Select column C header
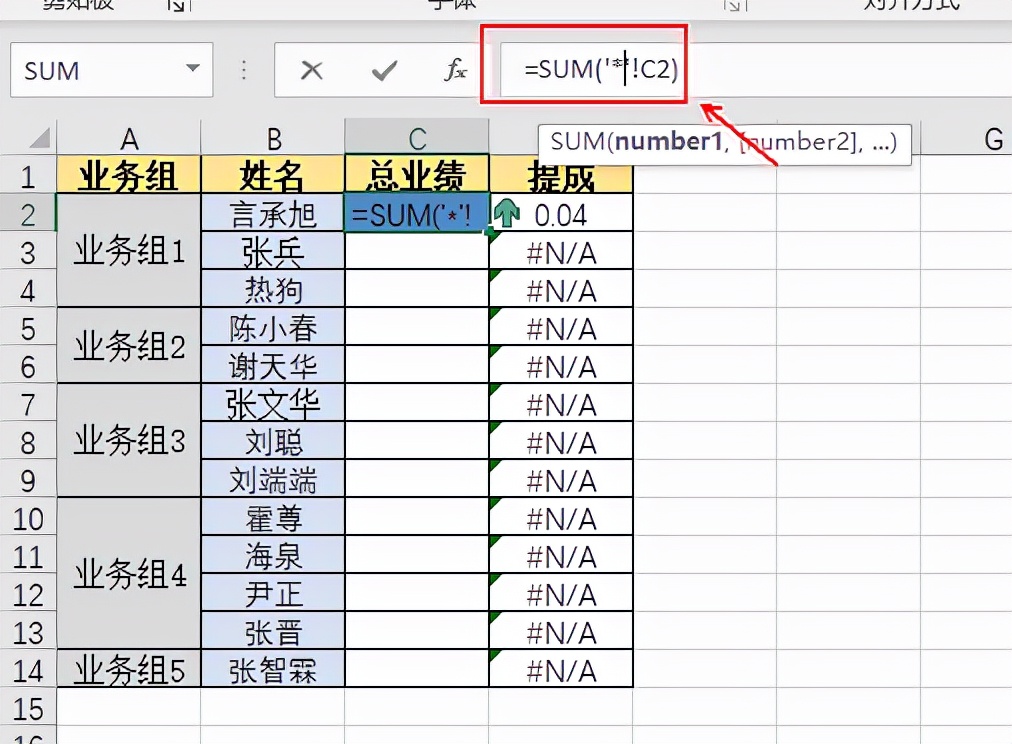Image resolution: width=1012 pixels, height=744 pixels. pos(417,137)
